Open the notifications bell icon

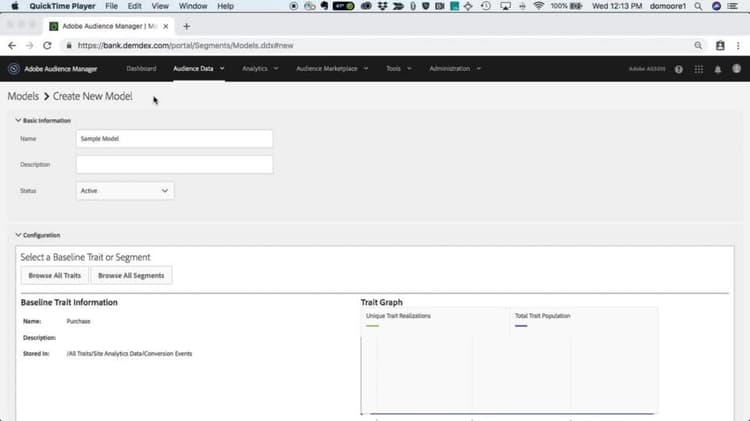pos(718,69)
